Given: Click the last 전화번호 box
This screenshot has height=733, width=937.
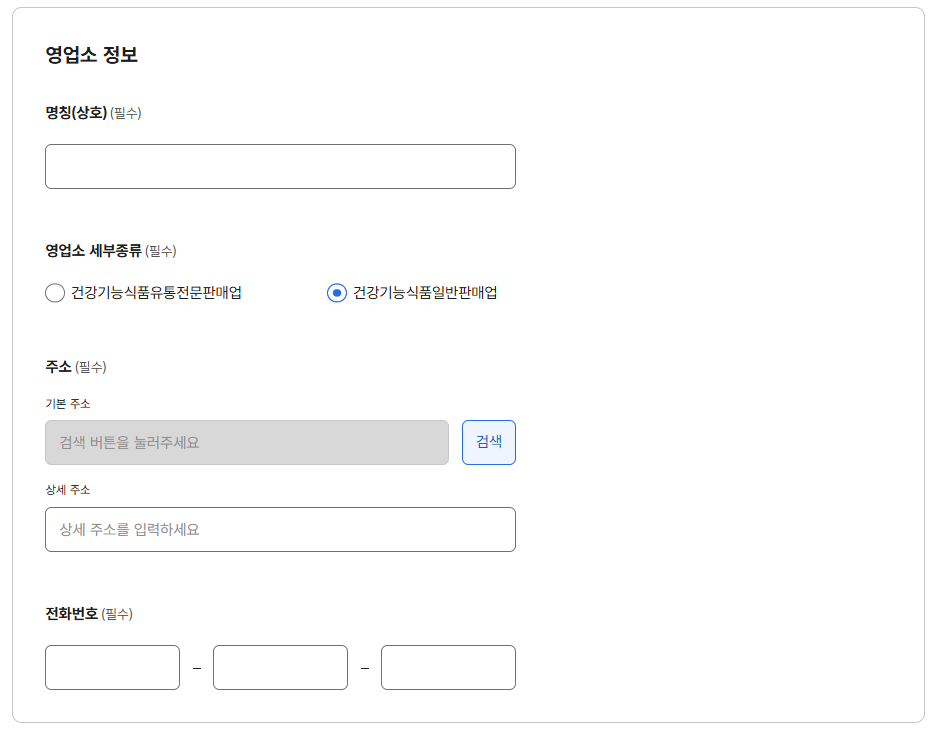Looking at the screenshot, I should pos(448,667).
